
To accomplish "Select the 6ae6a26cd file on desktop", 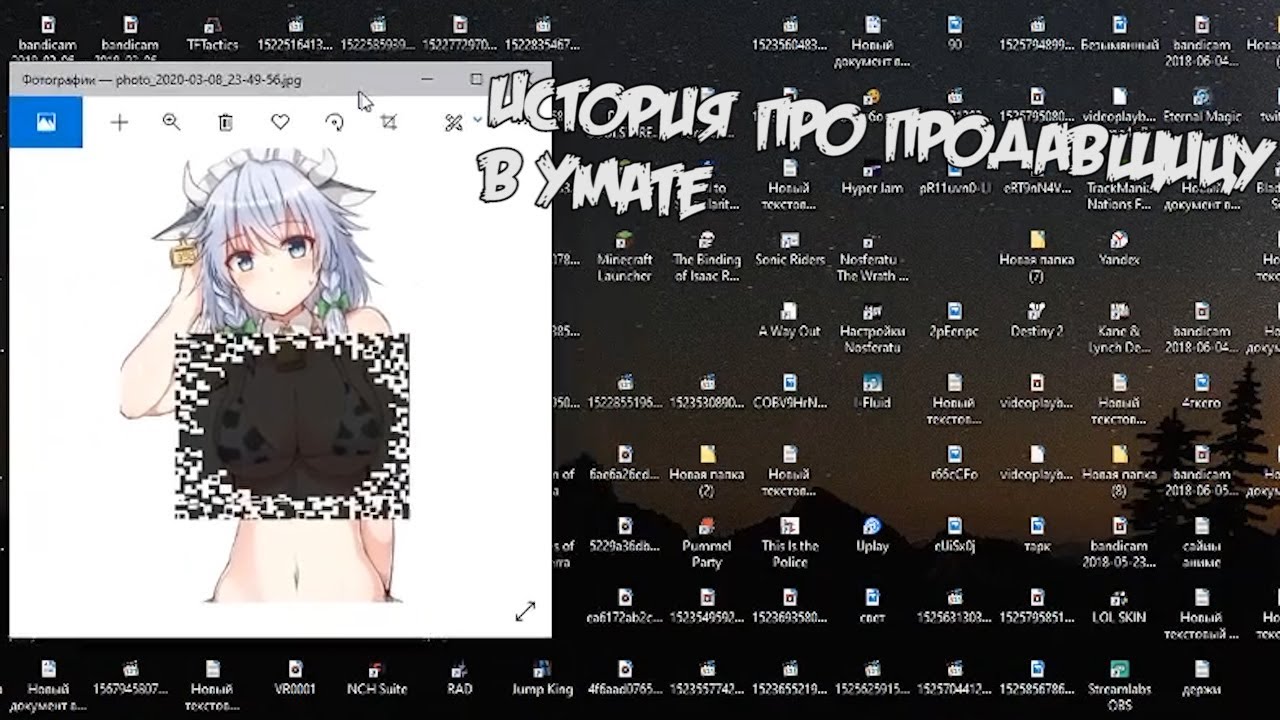I will pyautogui.click(x=624, y=463).
